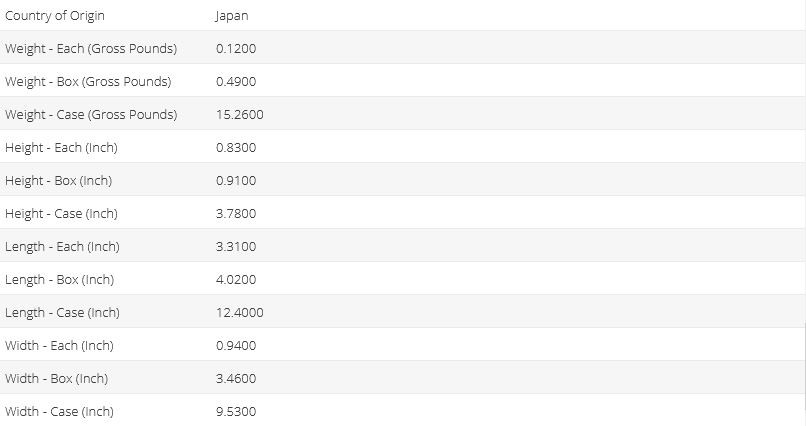The width and height of the screenshot is (806, 426).
Task: Click Weight - Box (Gross Pounds) label
Action: [88, 82]
